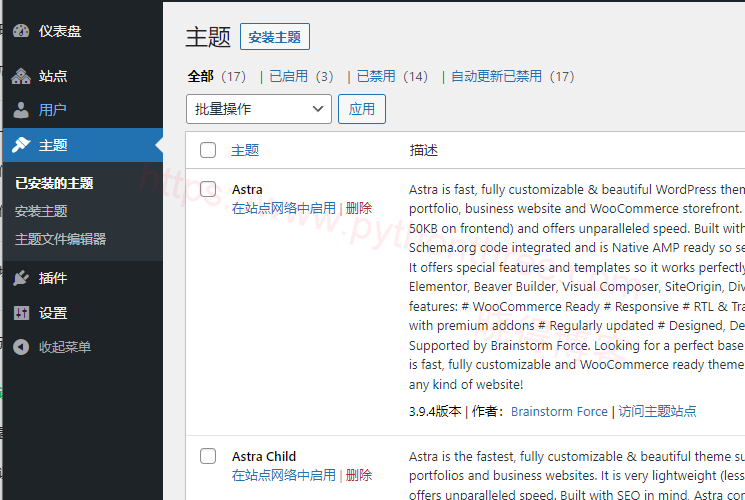Click the 应用 button
Image resolution: width=745 pixels, height=500 pixels.
pyautogui.click(x=362, y=109)
